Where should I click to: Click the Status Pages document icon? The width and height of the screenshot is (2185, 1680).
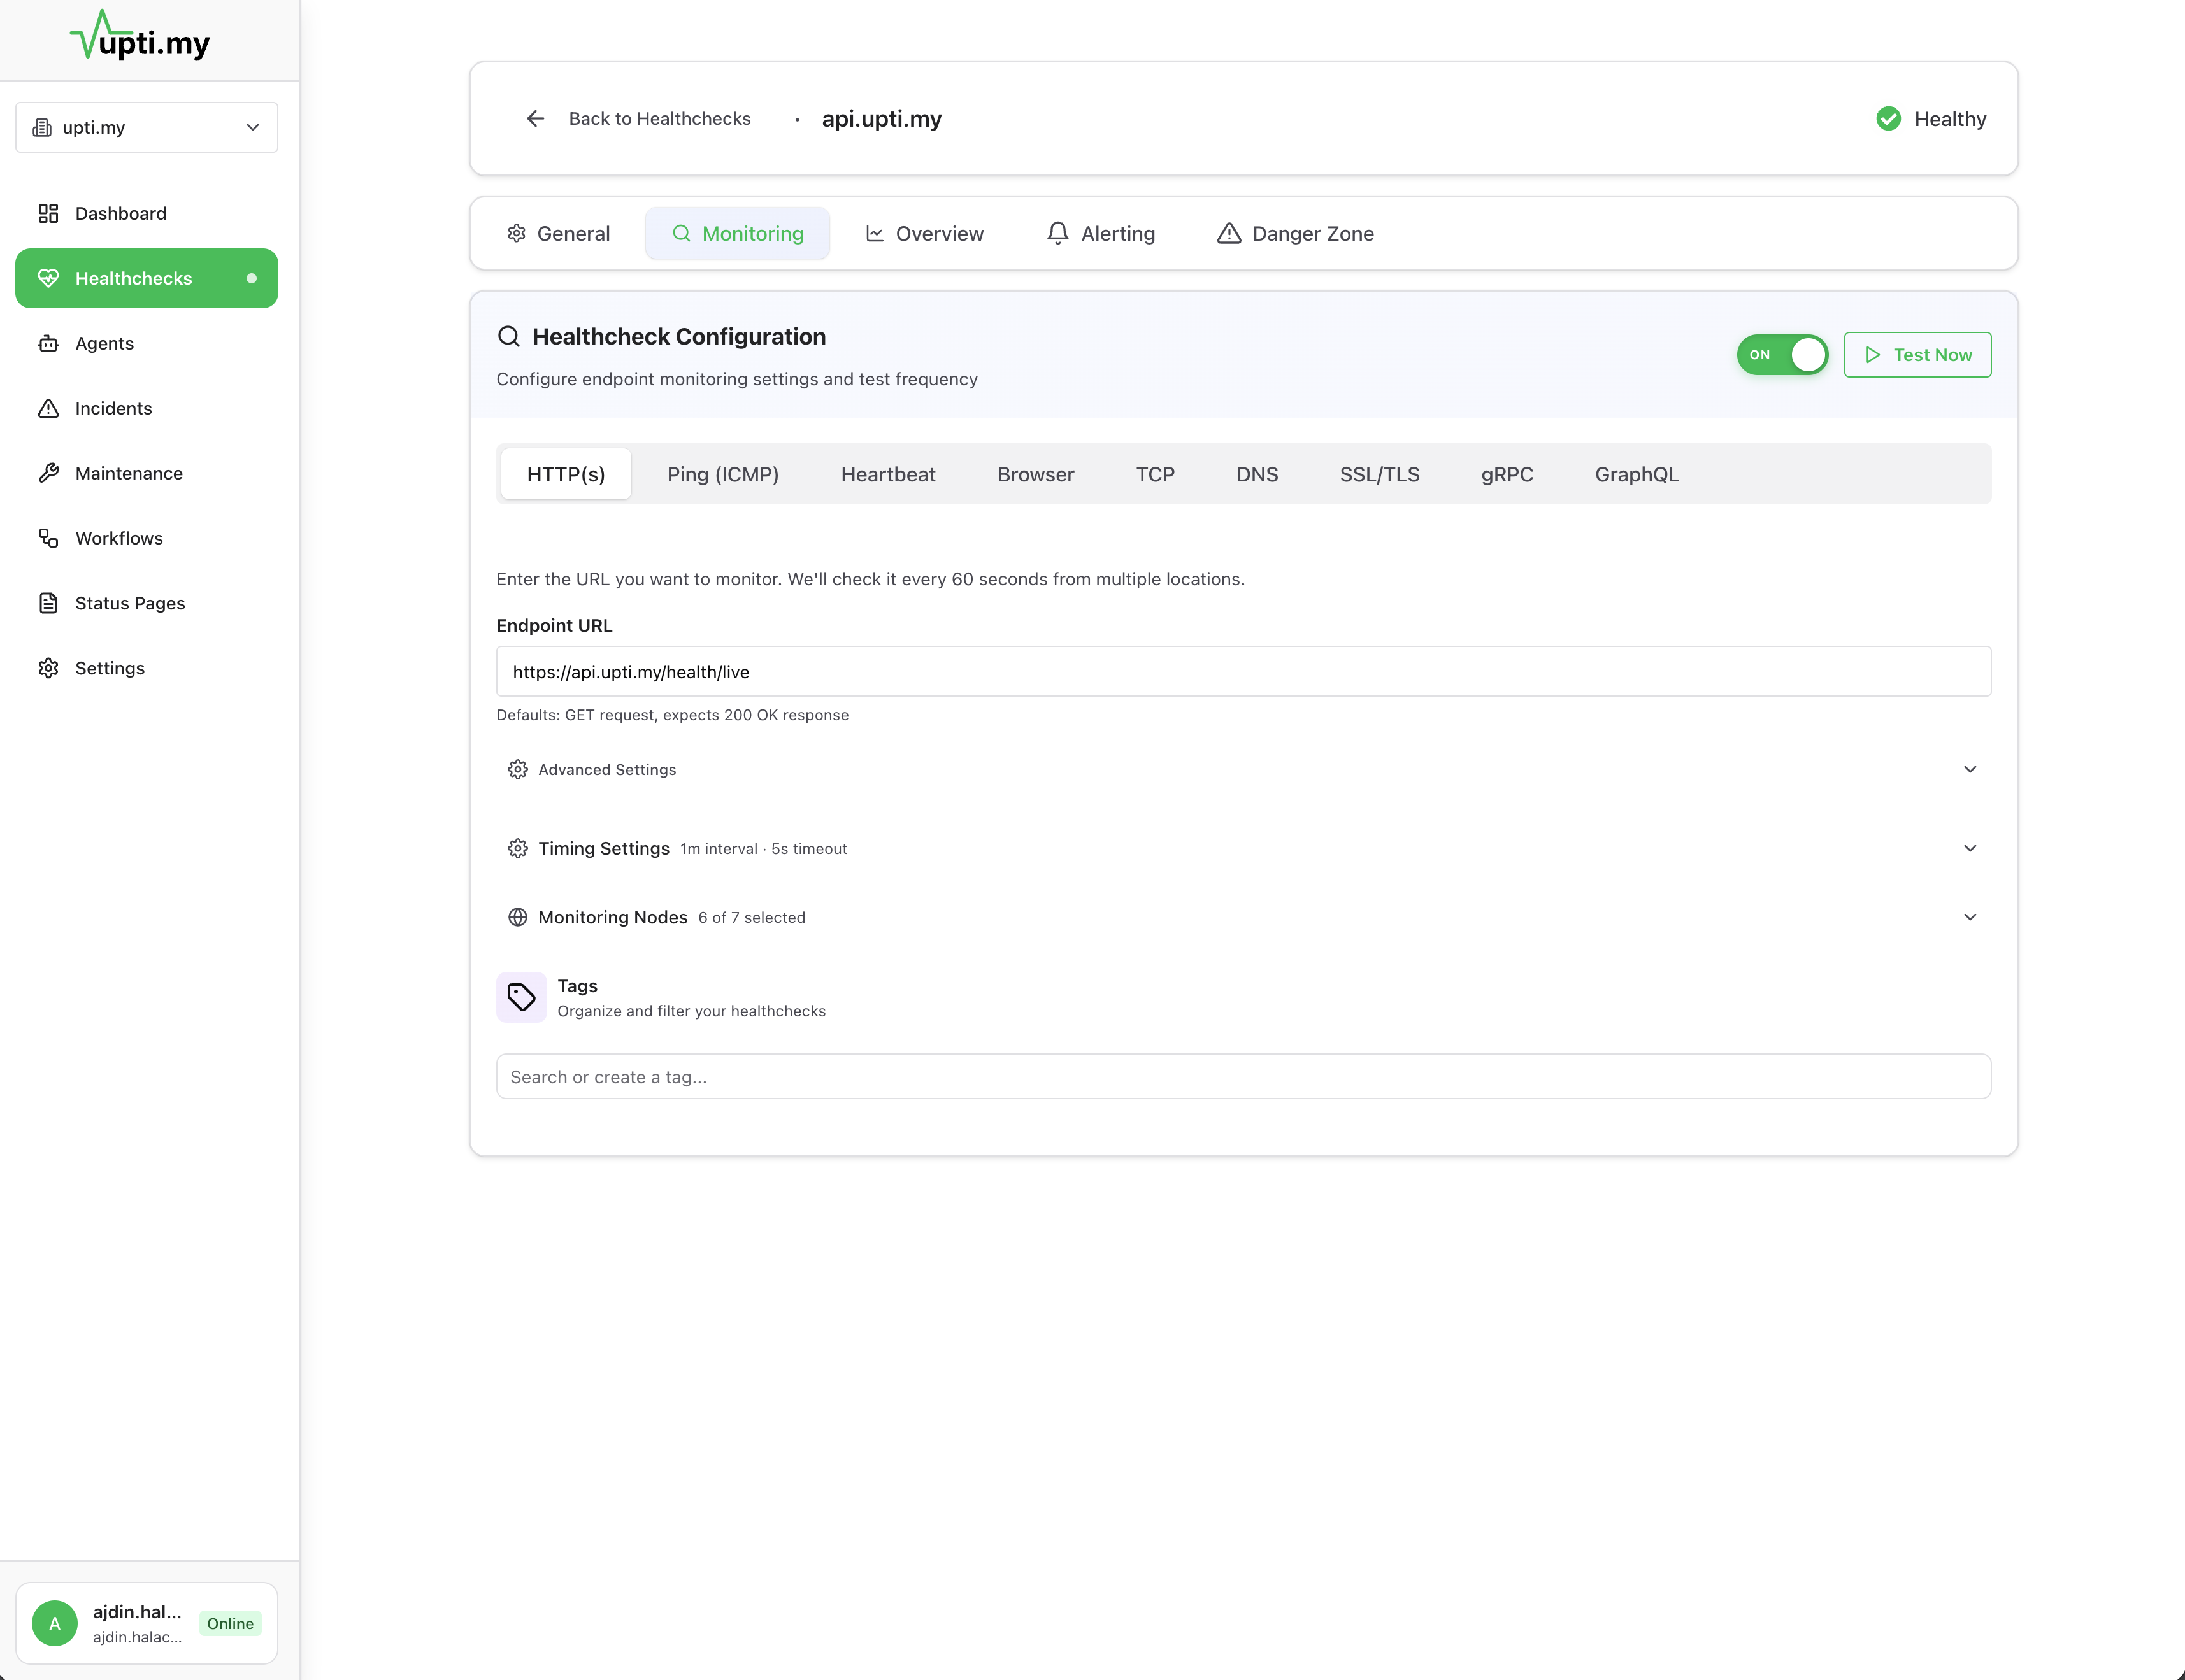48,603
